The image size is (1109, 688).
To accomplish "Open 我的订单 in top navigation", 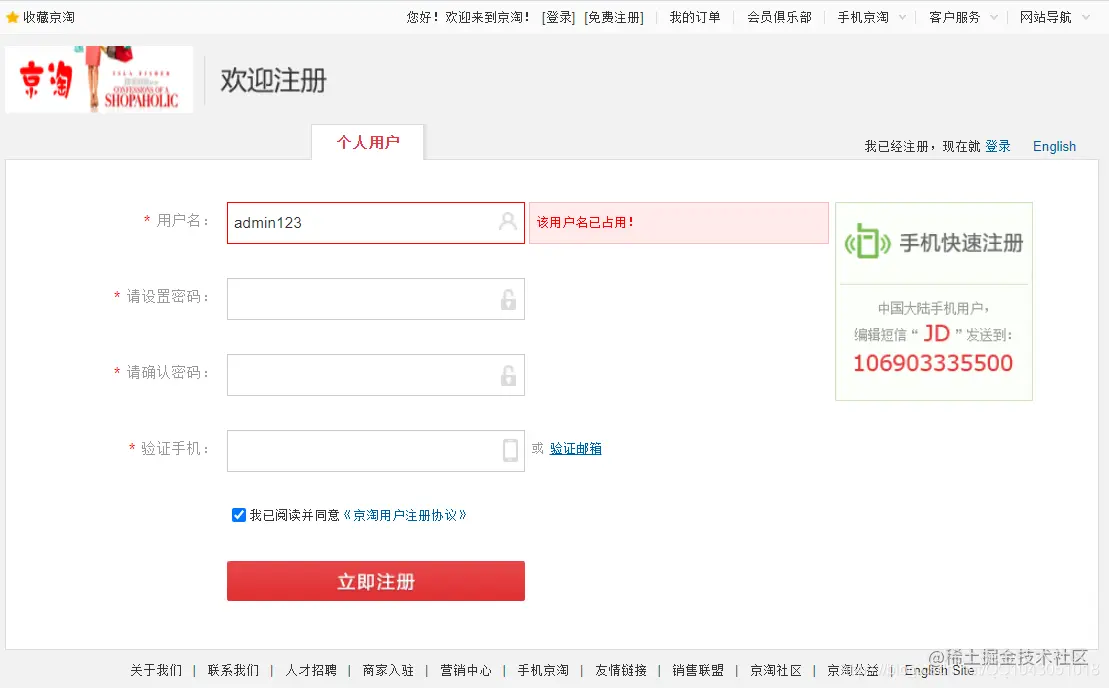I will tap(695, 17).
